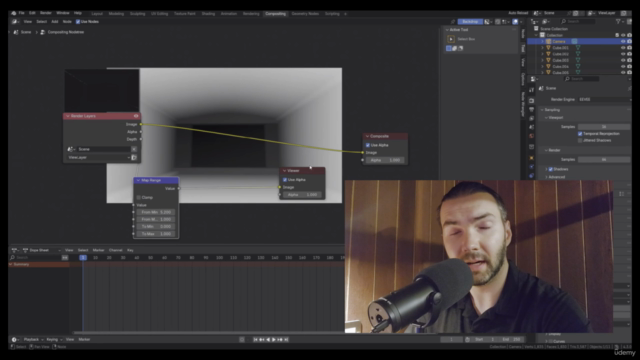Collapse the Sampling panel
The image size is (640, 360).
[x=542, y=110]
